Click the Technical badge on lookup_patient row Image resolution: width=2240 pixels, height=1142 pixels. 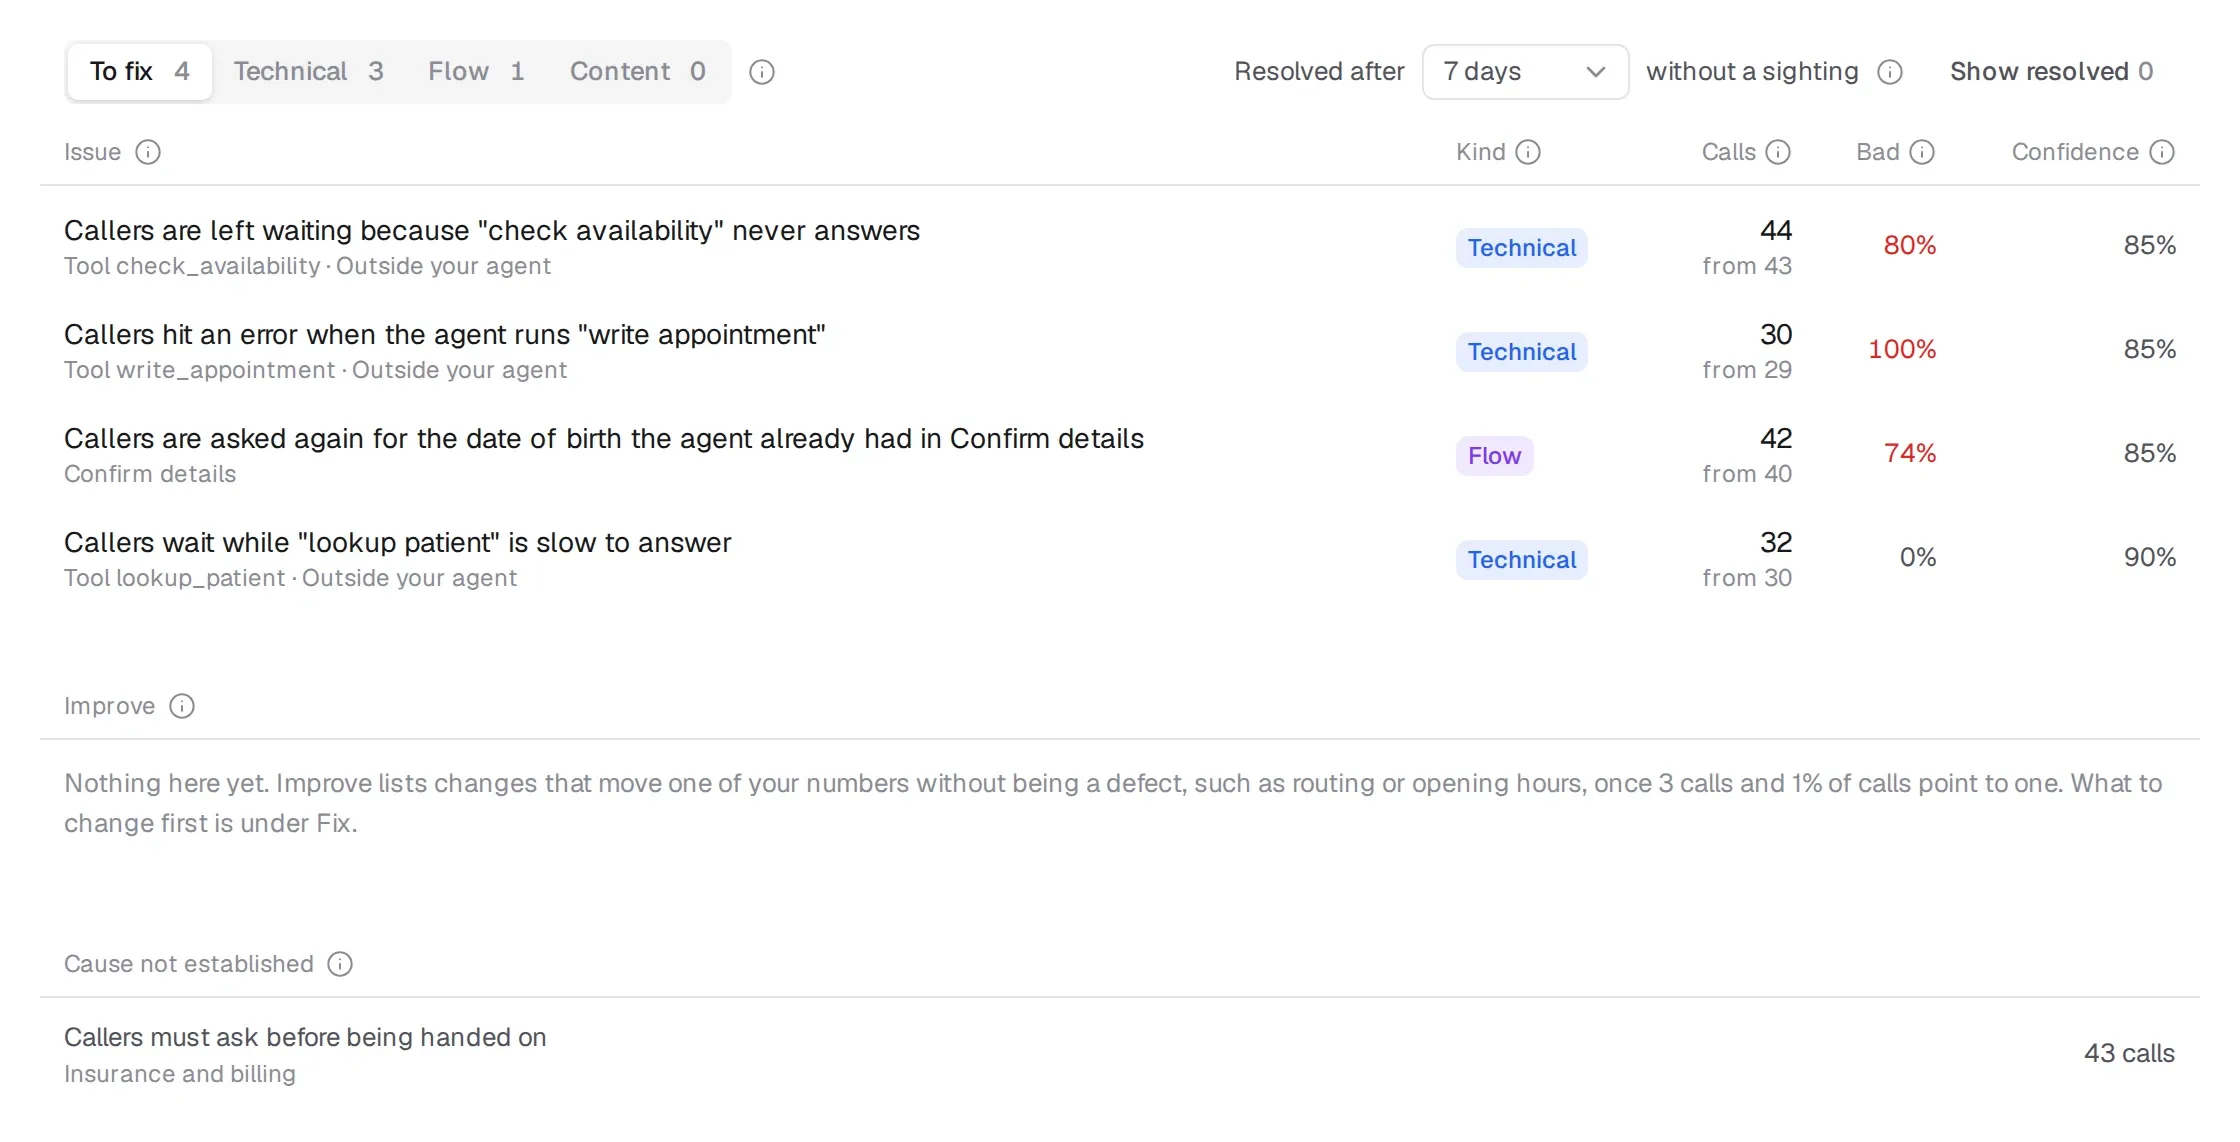tap(1521, 560)
